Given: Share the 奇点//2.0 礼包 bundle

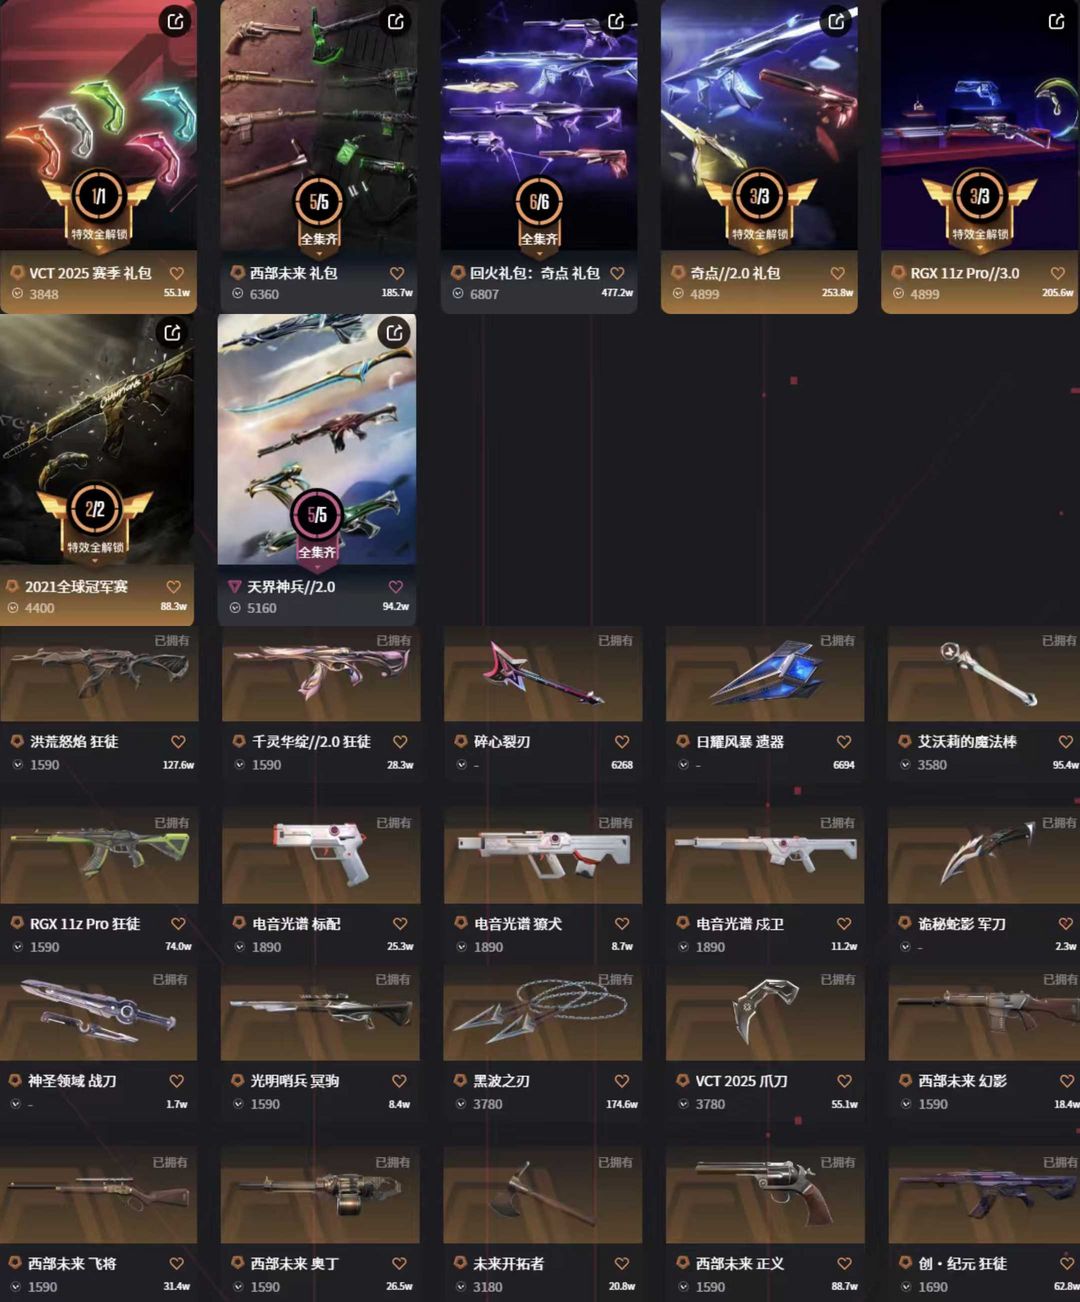Looking at the screenshot, I should [x=836, y=21].
